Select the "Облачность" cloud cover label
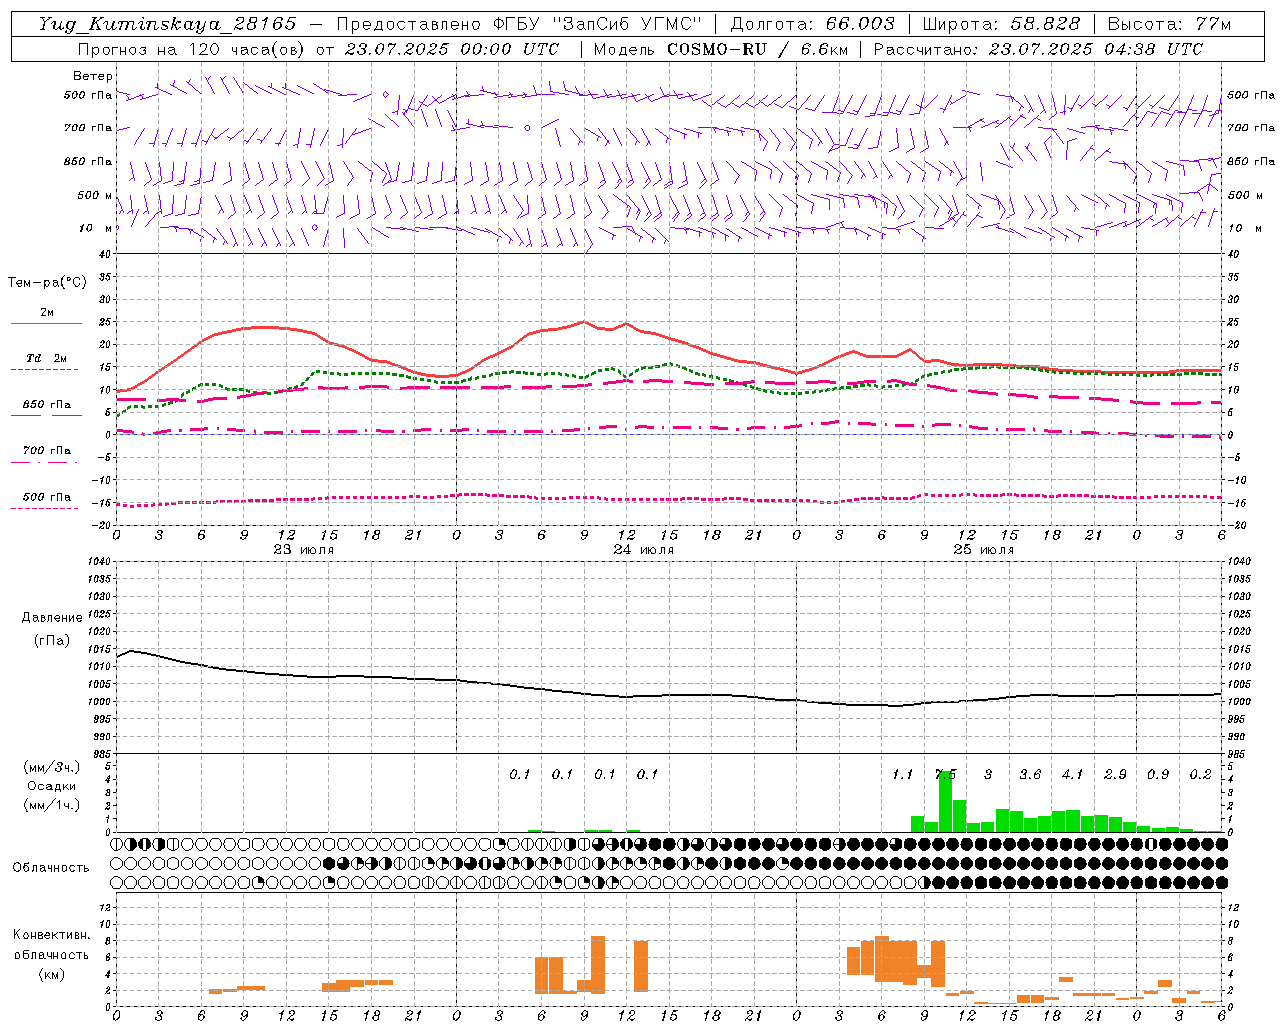Viewport: 1280px width, 1024px height. click(51, 867)
